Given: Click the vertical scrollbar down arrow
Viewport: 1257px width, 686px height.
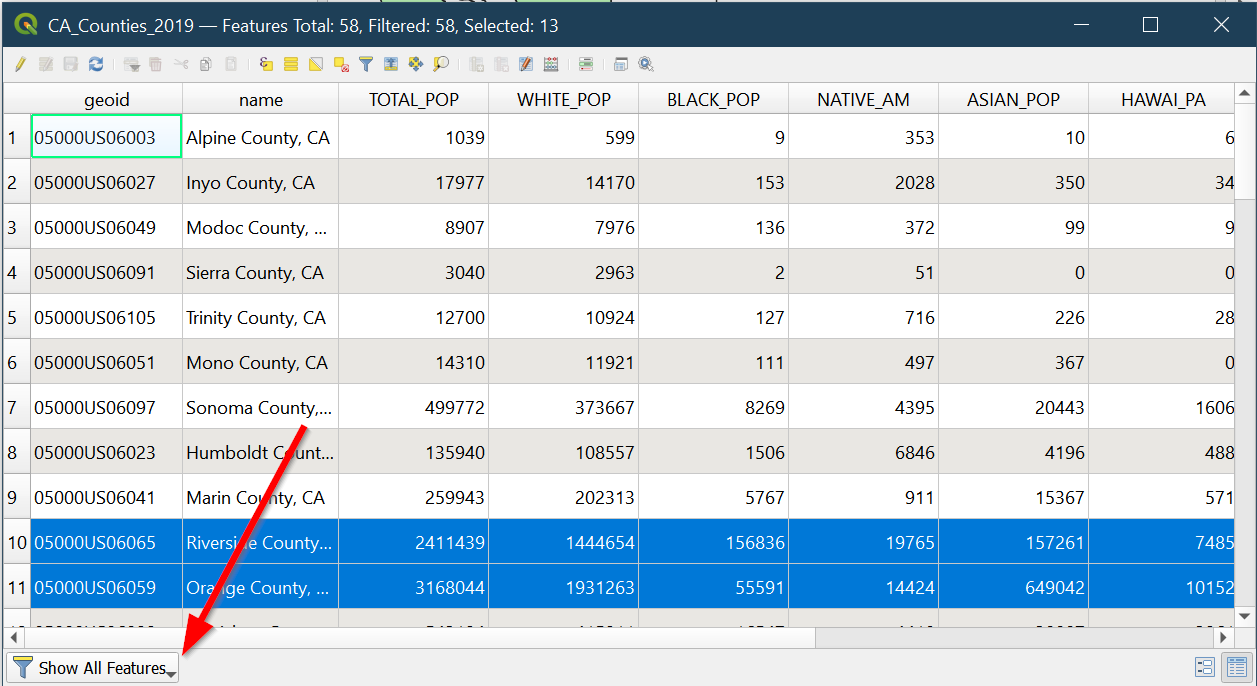Looking at the screenshot, I should (x=1245, y=616).
